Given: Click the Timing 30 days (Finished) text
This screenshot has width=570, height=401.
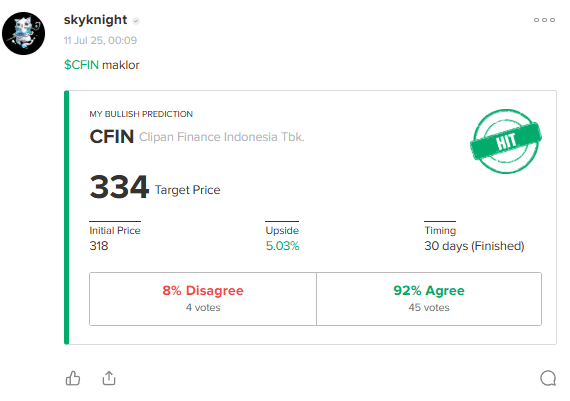Looking at the screenshot, I should point(474,246).
